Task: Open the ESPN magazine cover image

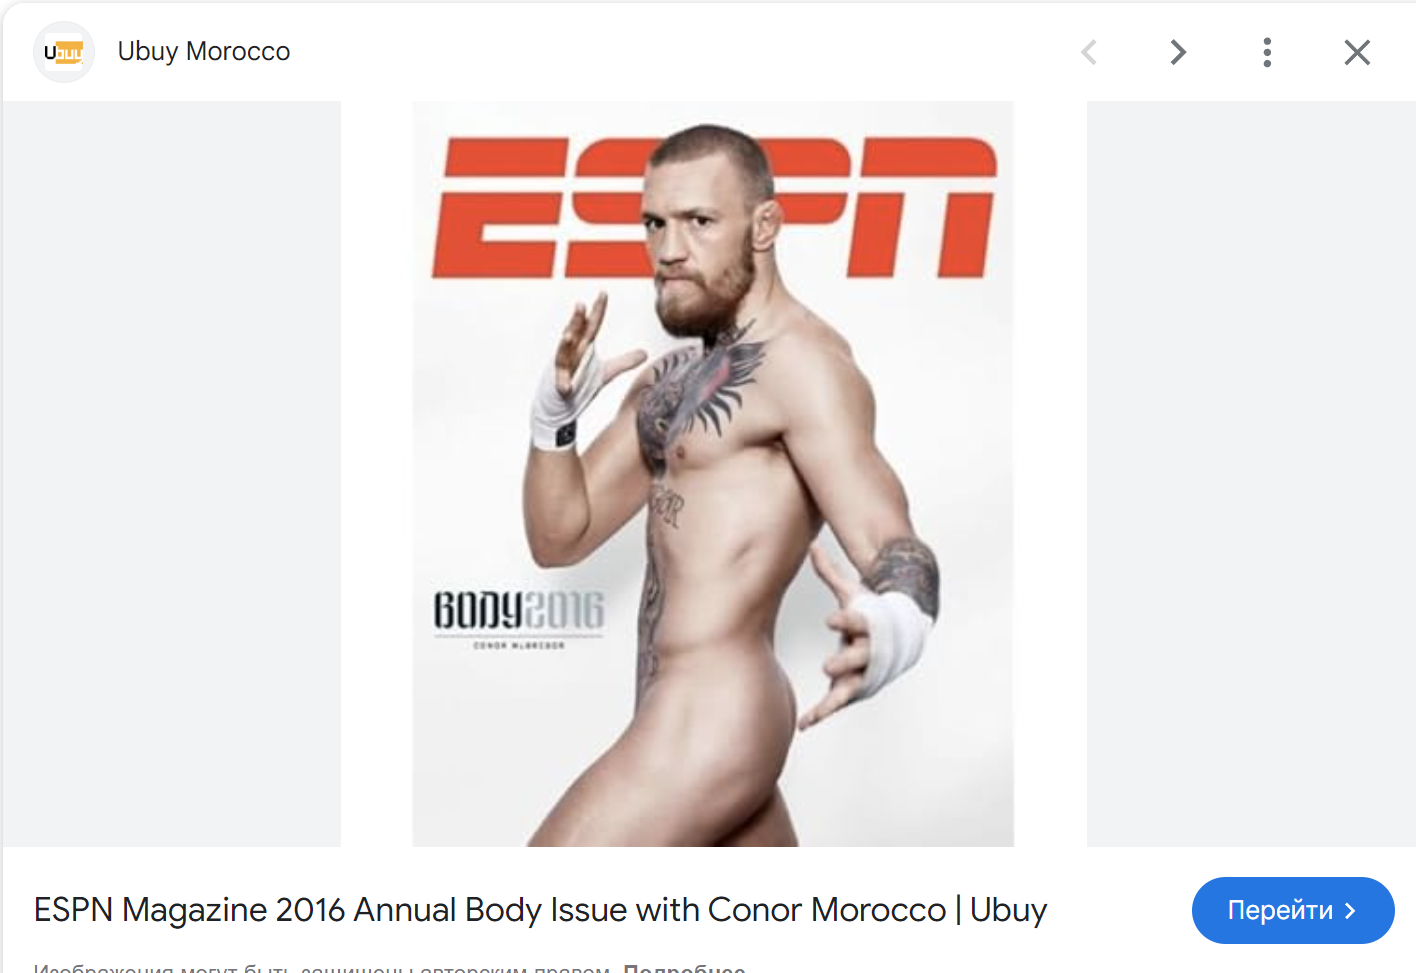Action: 713,474
